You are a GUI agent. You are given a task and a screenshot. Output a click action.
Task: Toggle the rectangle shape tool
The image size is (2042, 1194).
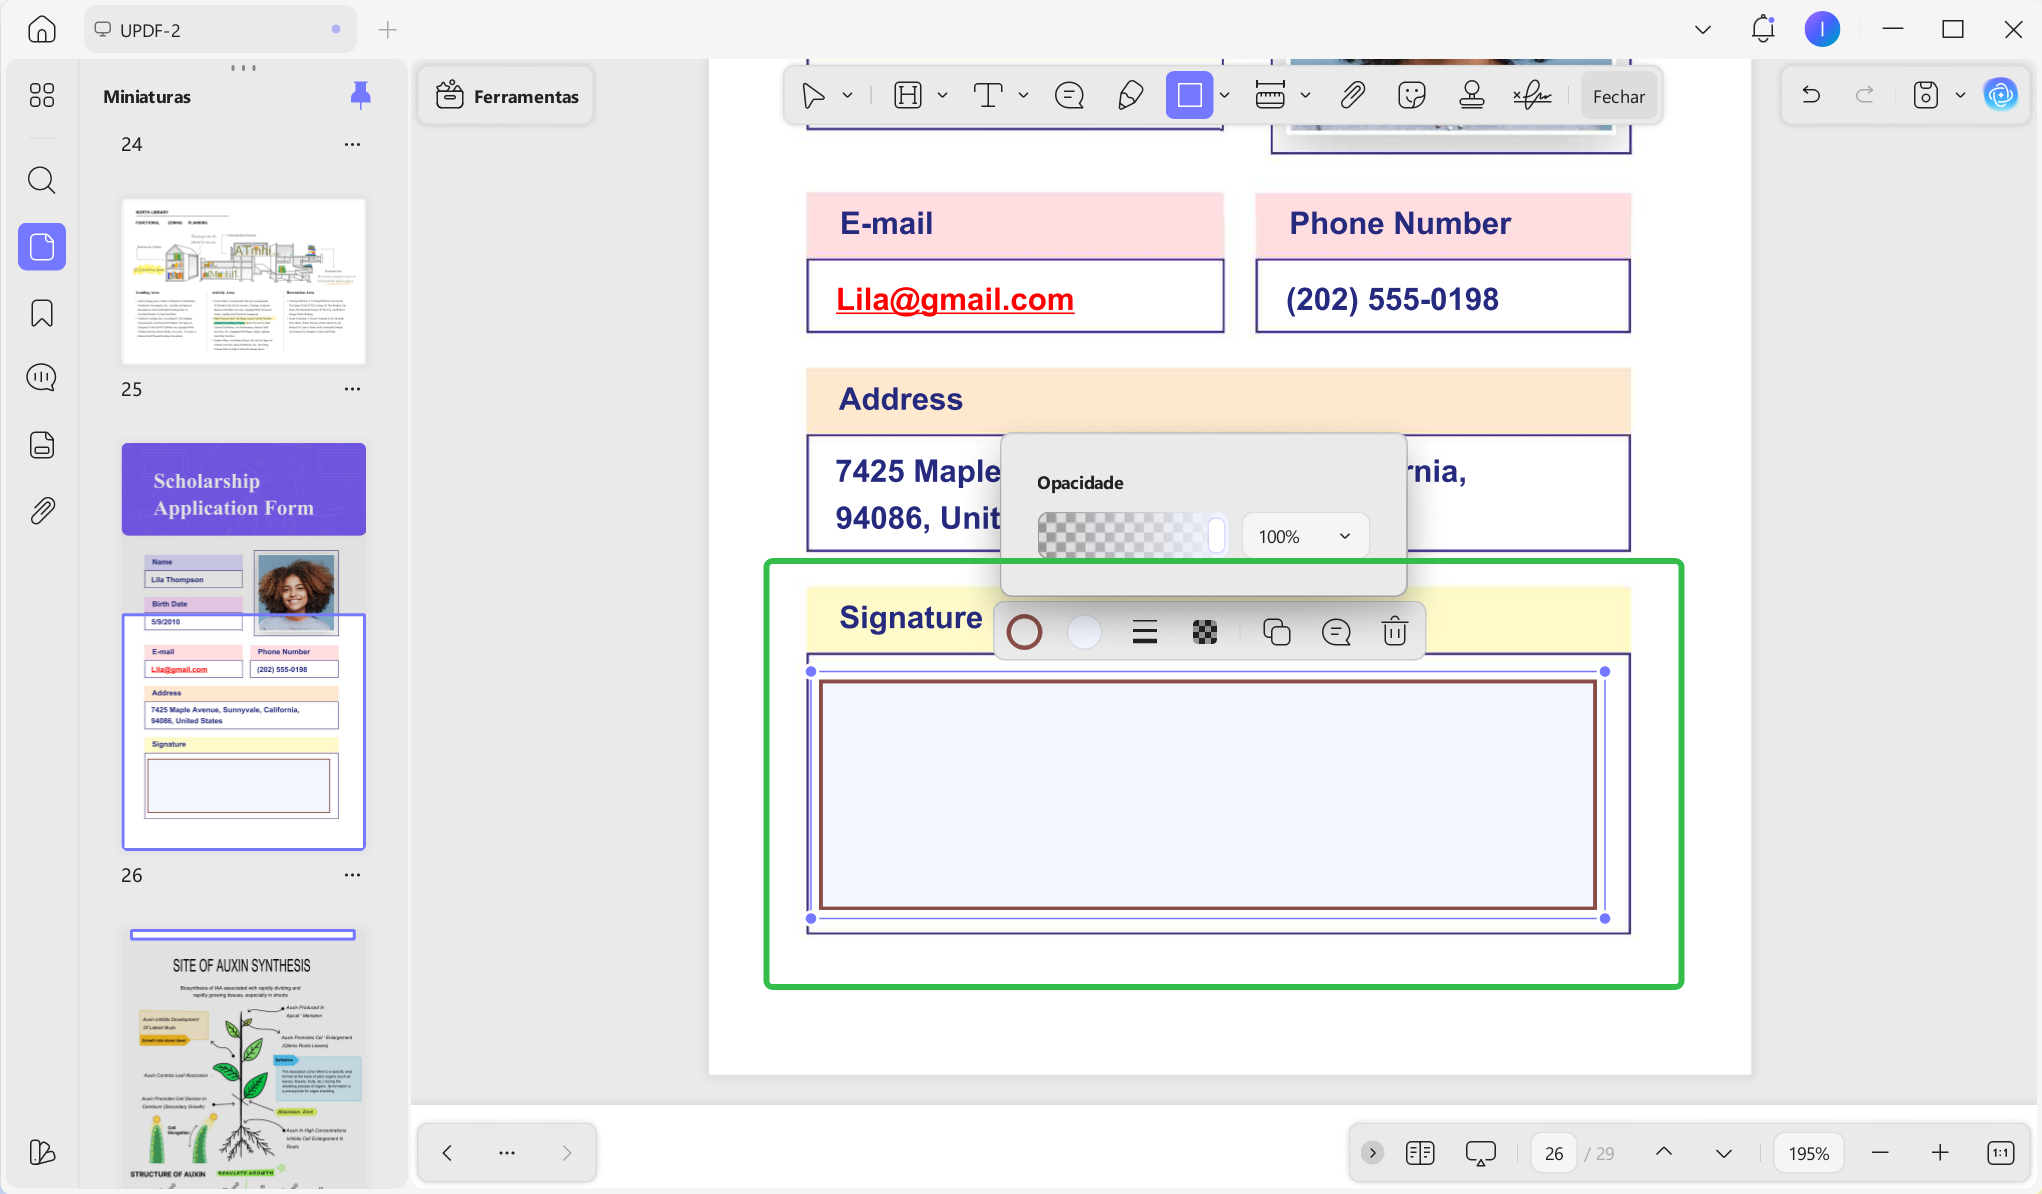click(1189, 96)
